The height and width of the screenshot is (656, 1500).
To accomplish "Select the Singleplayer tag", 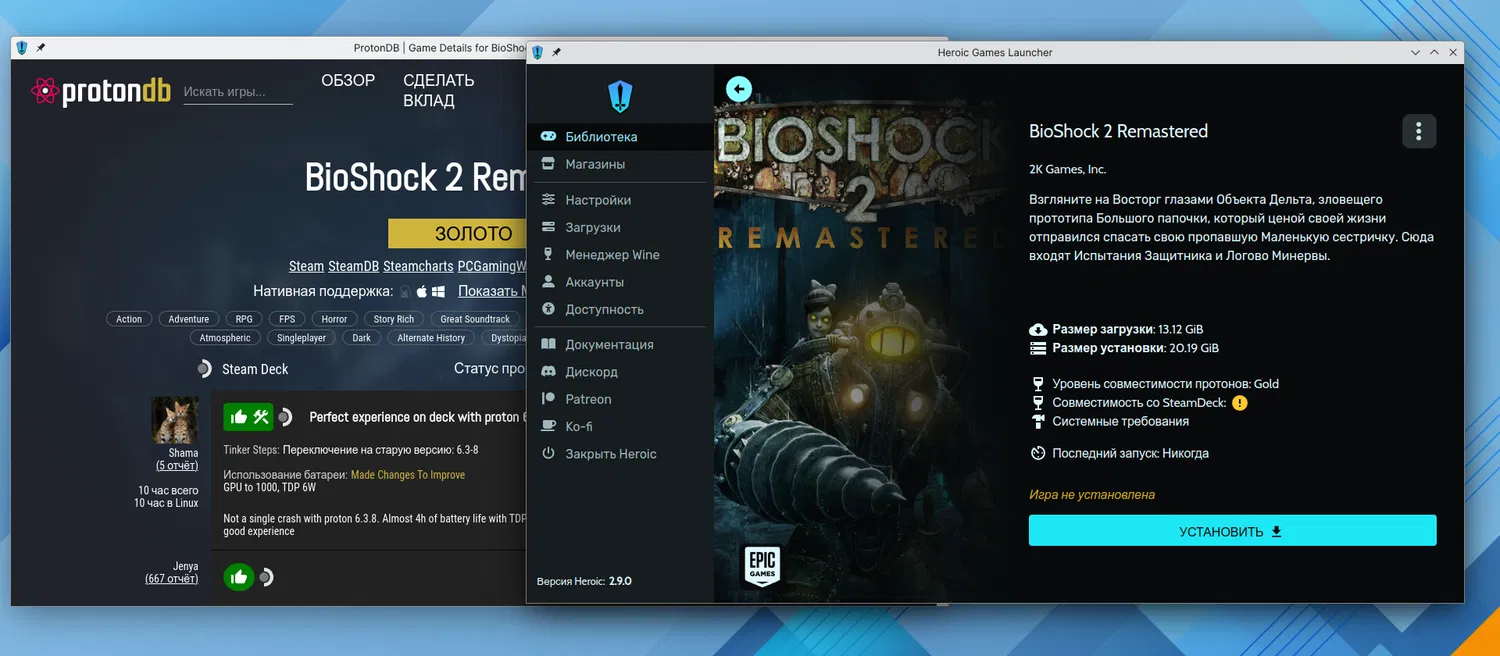I will click(302, 338).
